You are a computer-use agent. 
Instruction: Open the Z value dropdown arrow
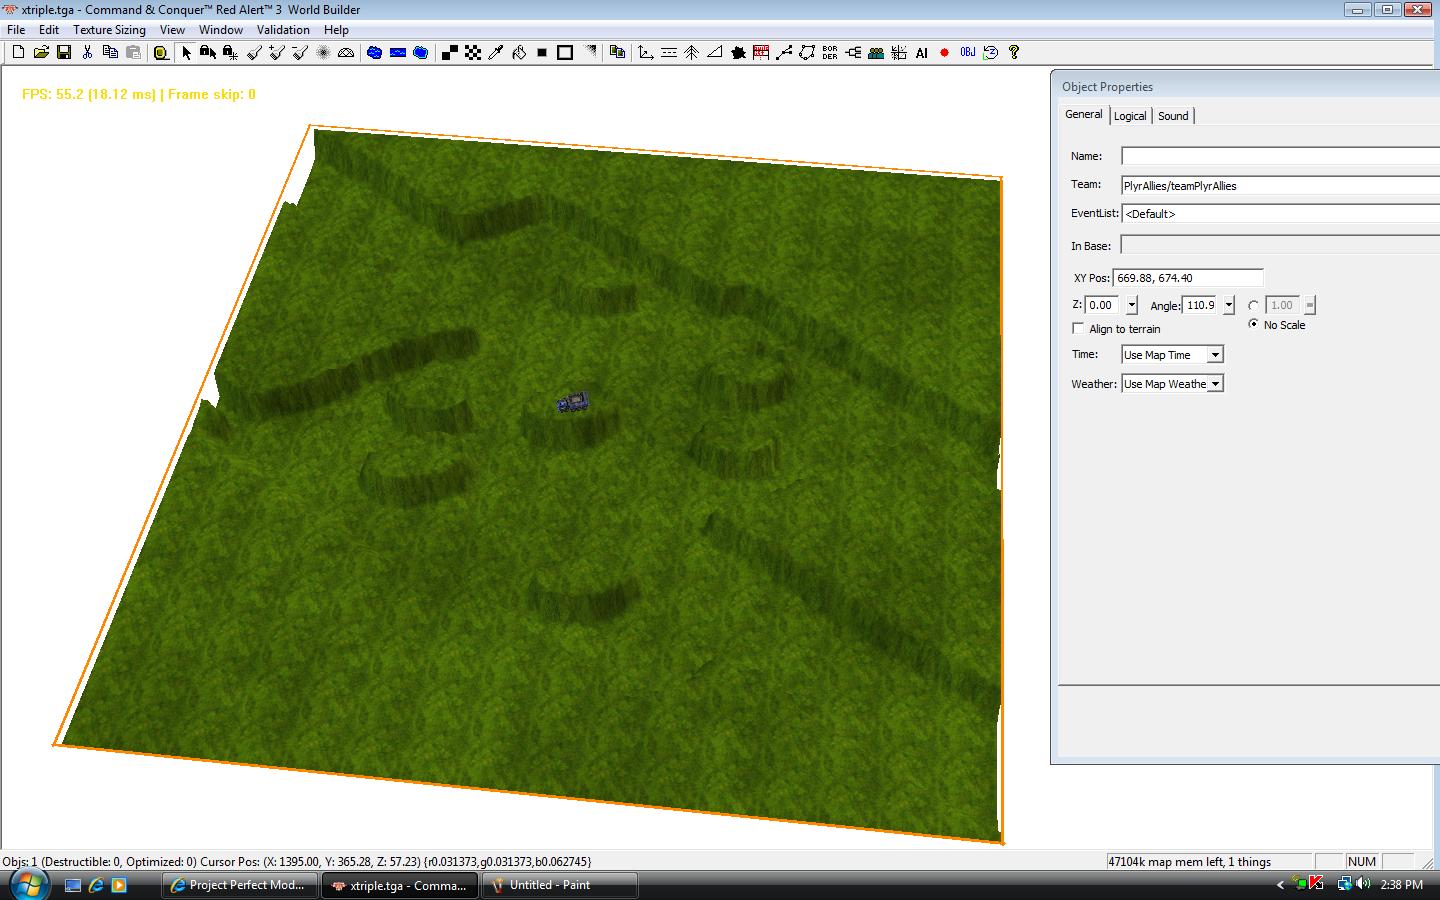pyautogui.click(x=1131, y=305)
